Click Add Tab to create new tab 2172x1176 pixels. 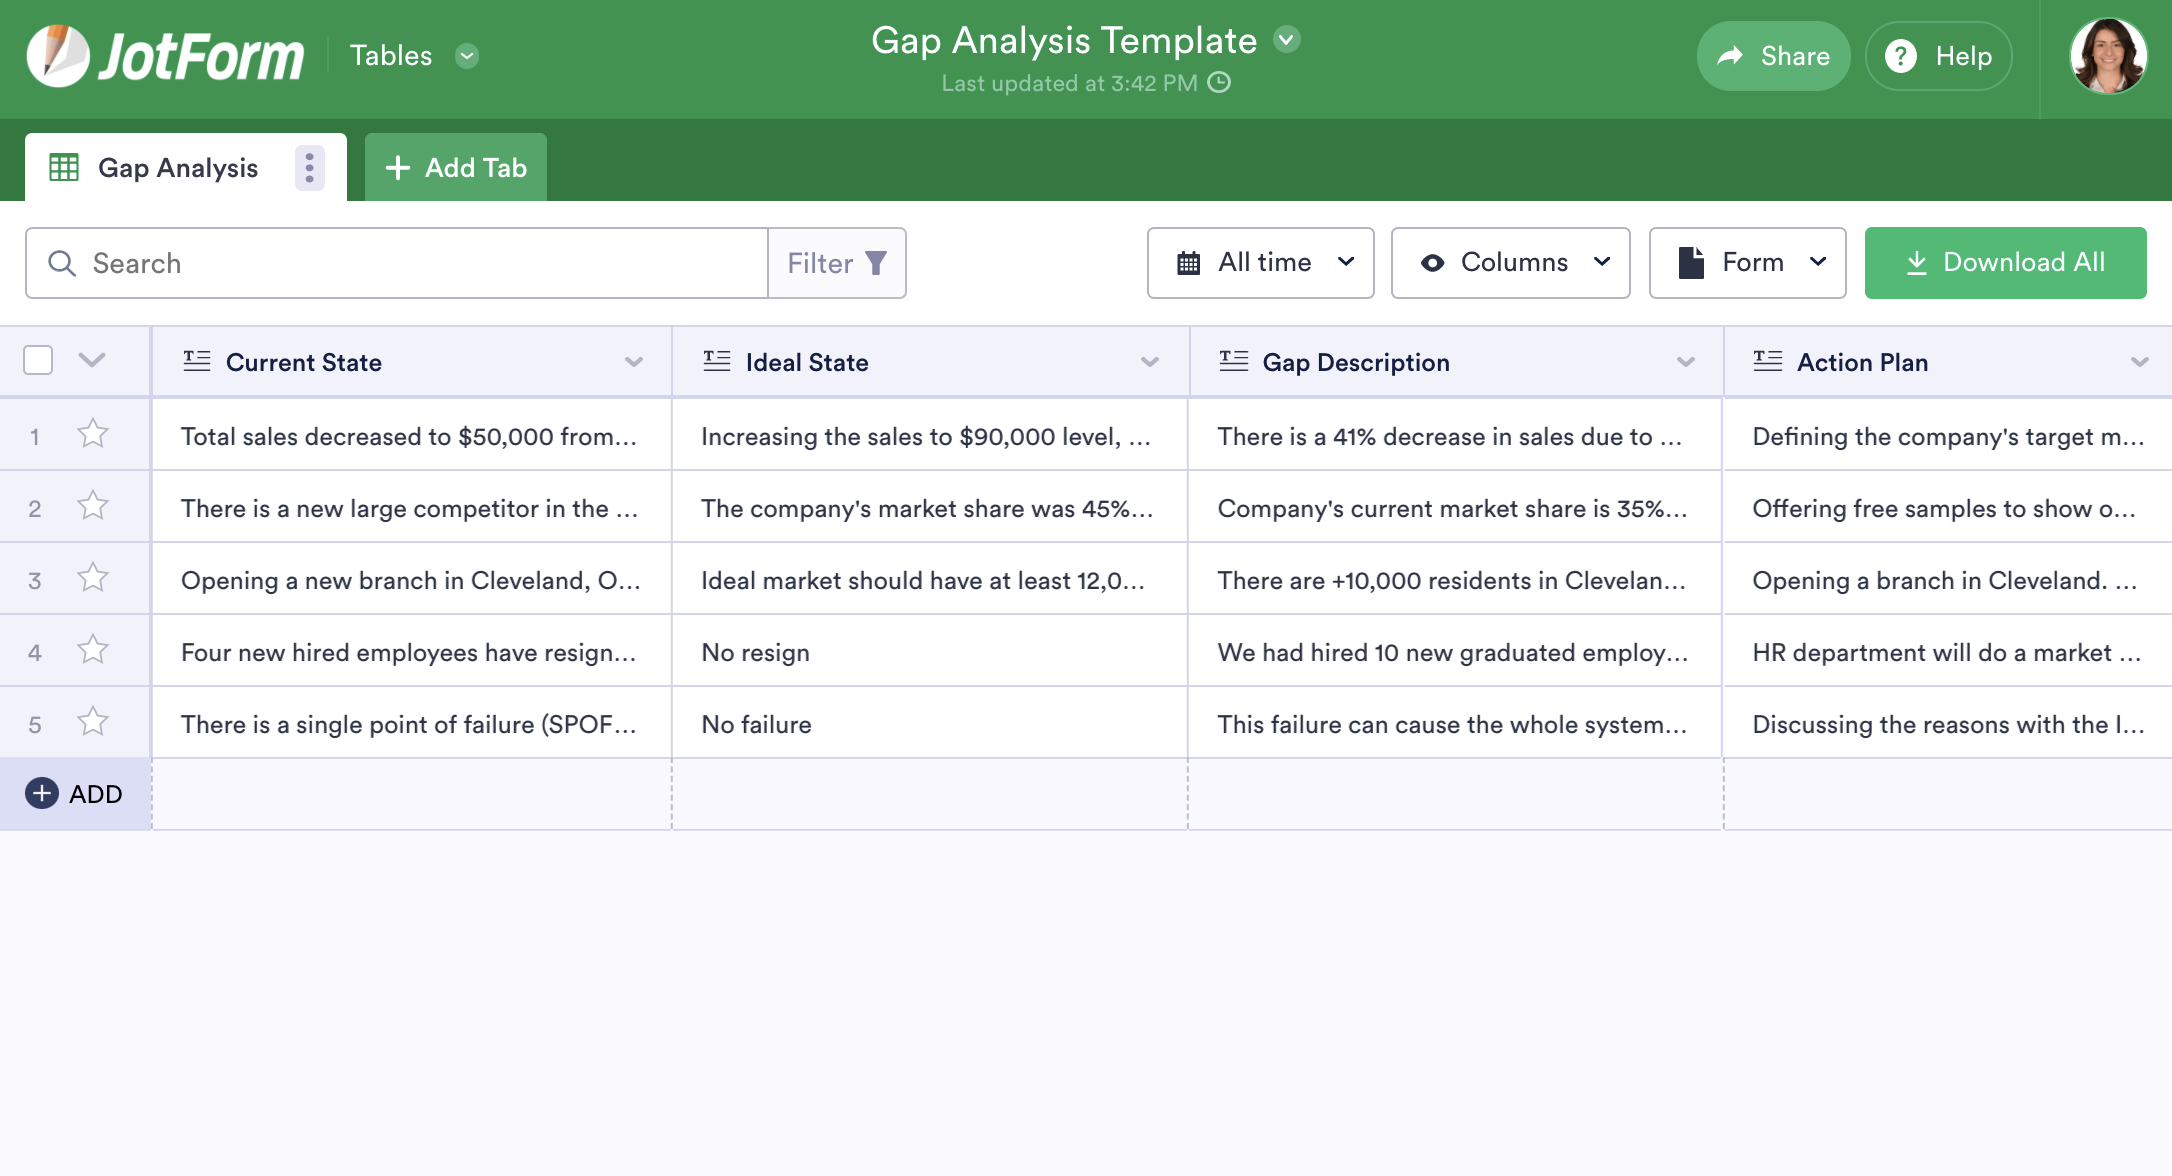456,167
